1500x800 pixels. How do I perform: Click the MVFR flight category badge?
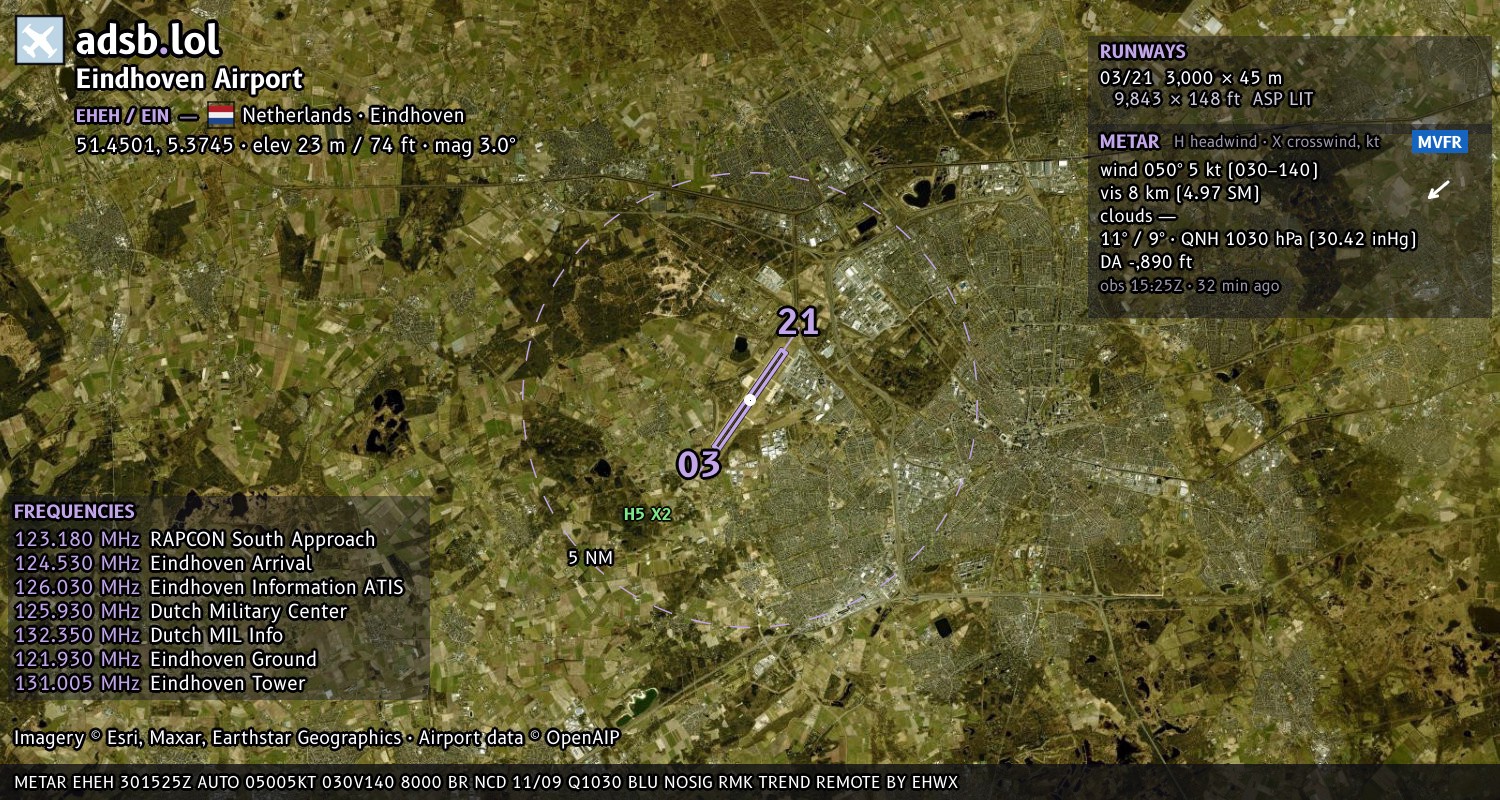click(1440, 142)
